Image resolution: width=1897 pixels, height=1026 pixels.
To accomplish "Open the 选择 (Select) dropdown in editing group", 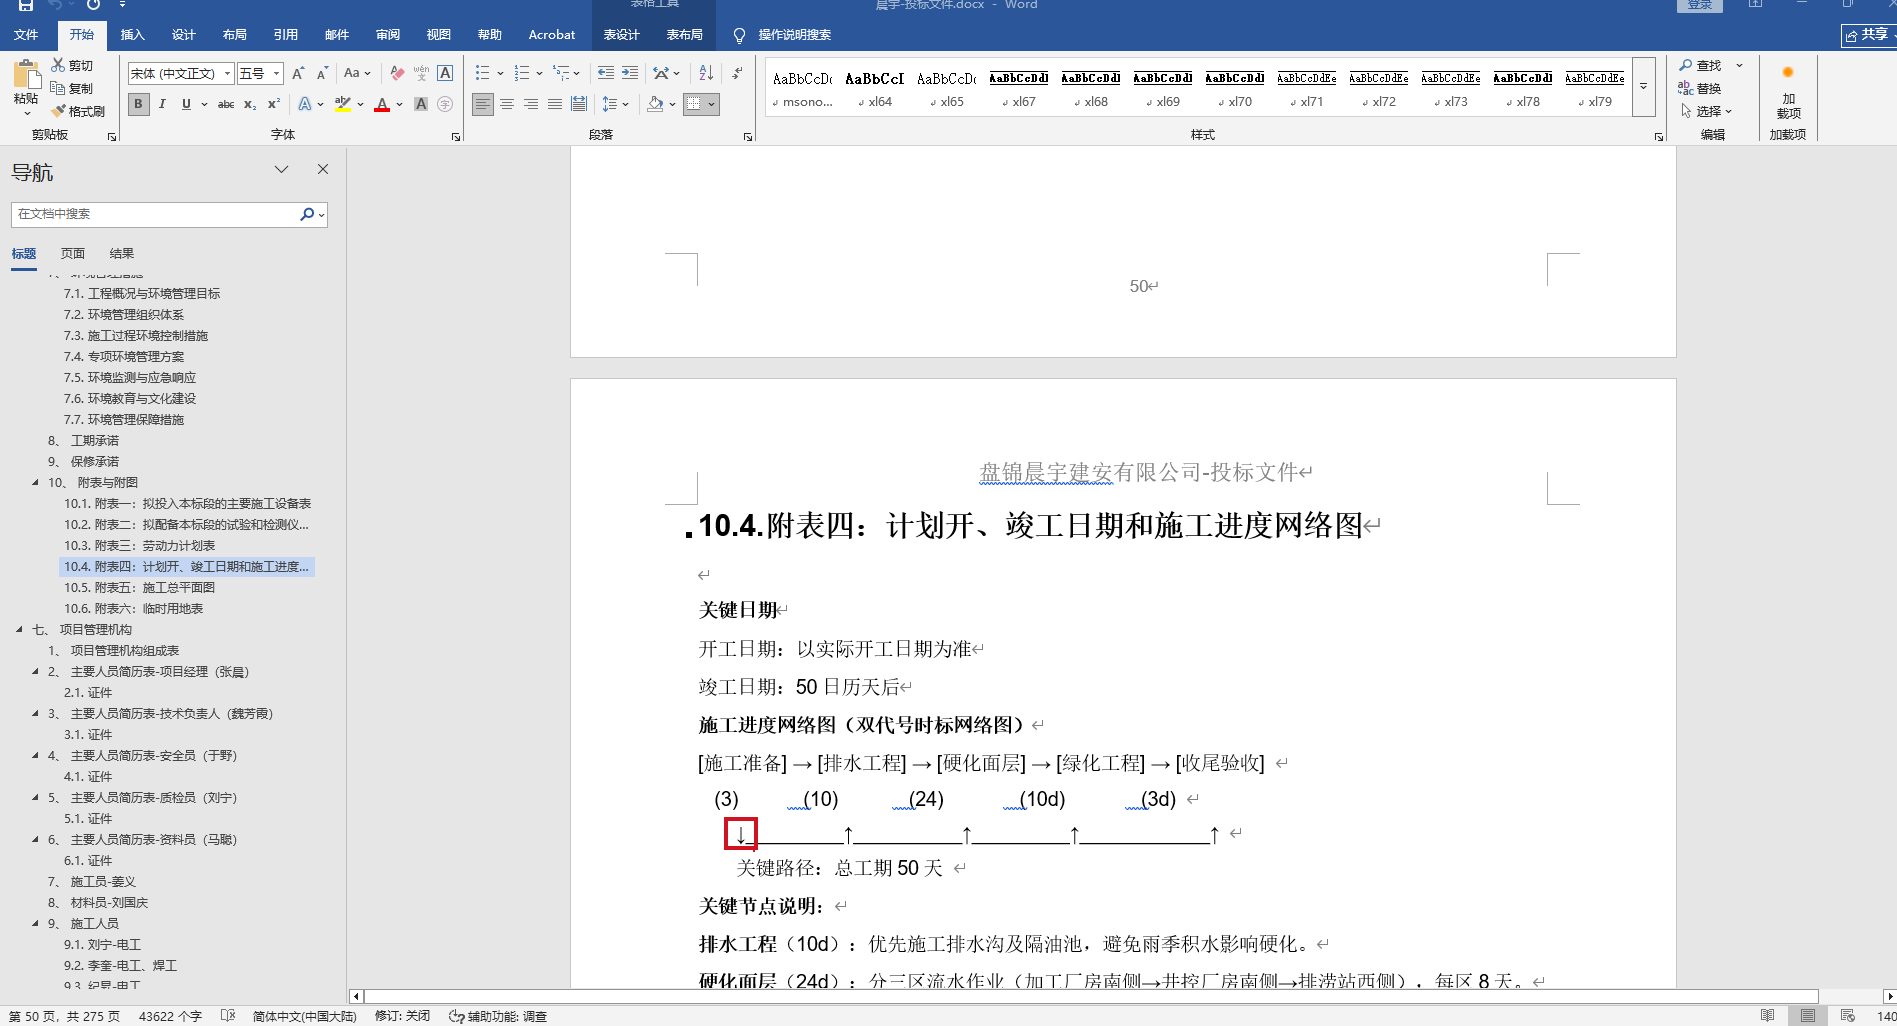I will point(1706,111).
